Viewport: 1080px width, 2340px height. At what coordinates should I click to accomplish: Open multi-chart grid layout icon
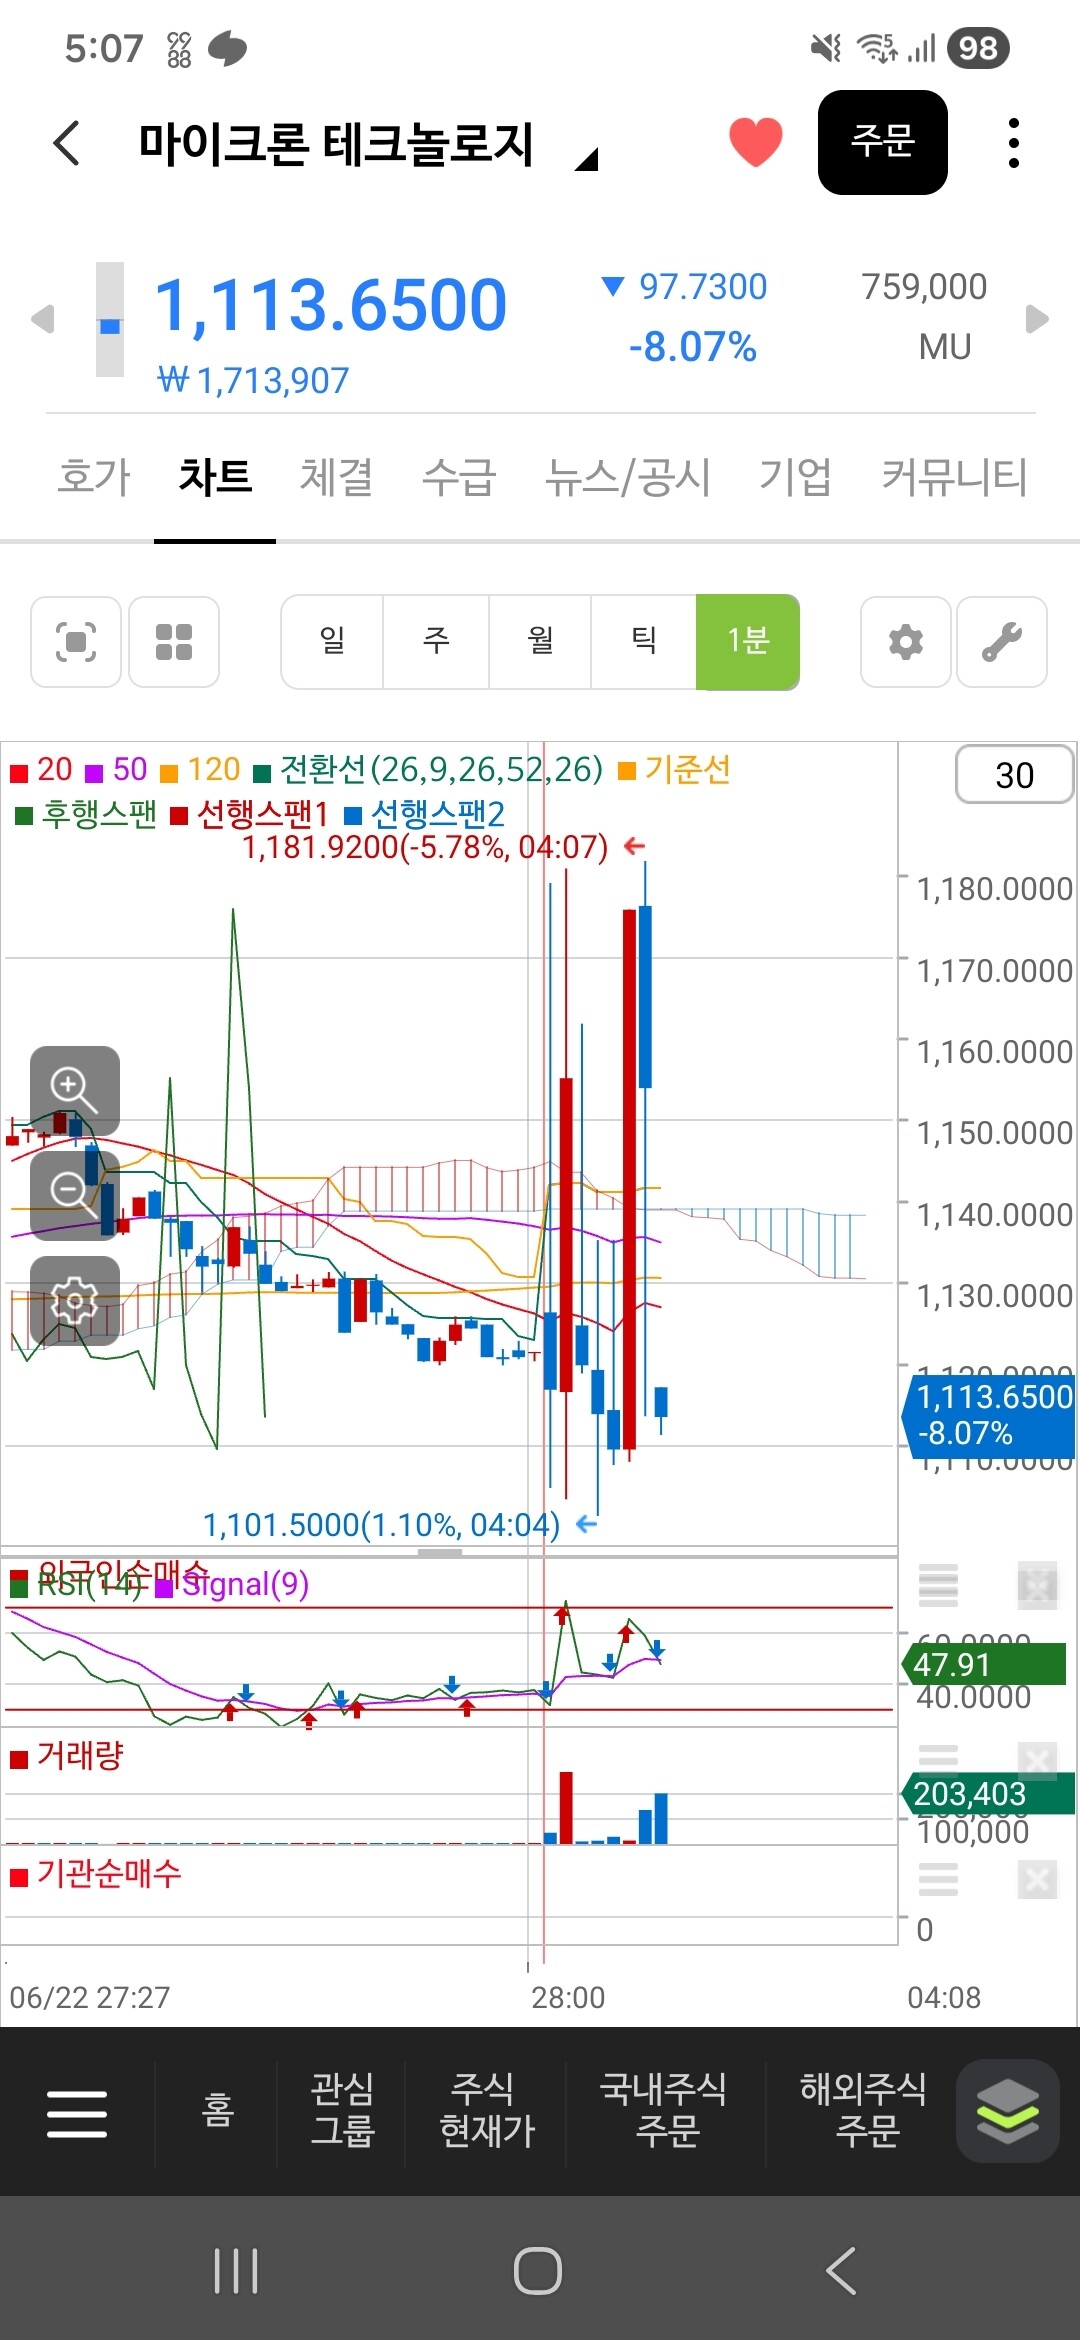point(174,642)
